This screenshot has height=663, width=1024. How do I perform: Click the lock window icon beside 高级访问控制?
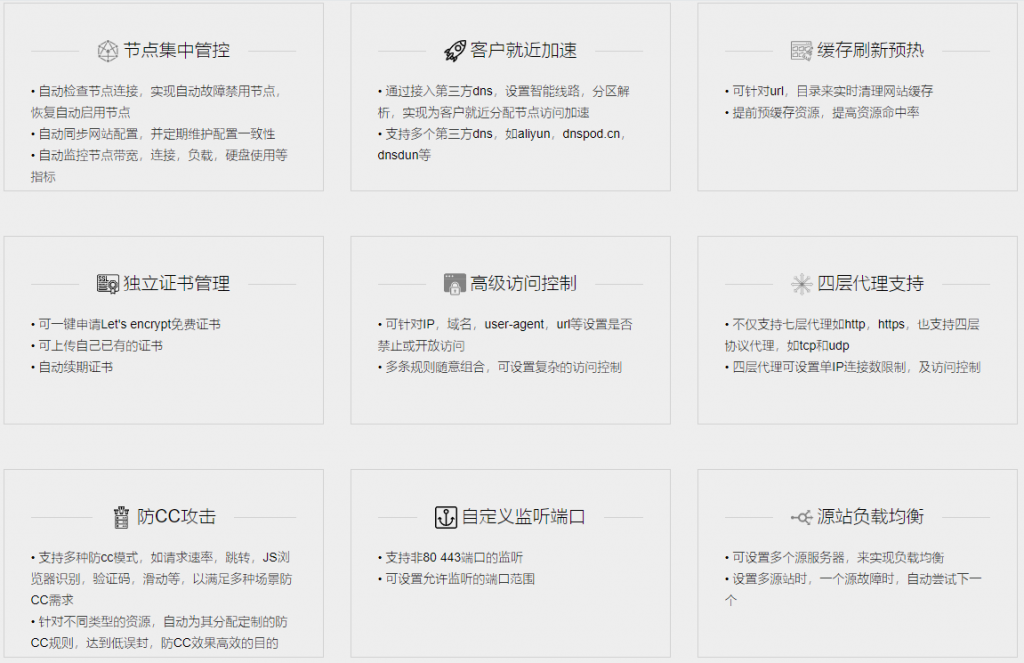[x=455, y=283]
